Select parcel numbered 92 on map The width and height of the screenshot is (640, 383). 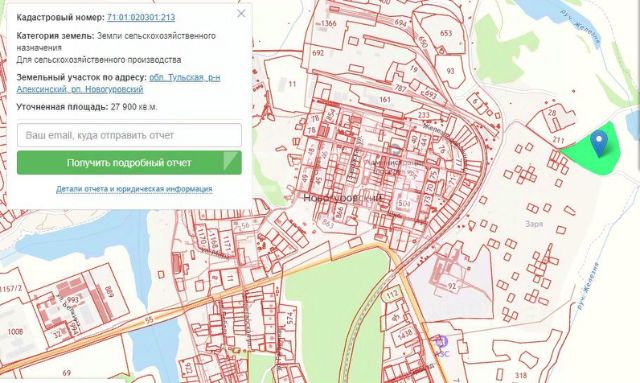[x=452, y=286]
